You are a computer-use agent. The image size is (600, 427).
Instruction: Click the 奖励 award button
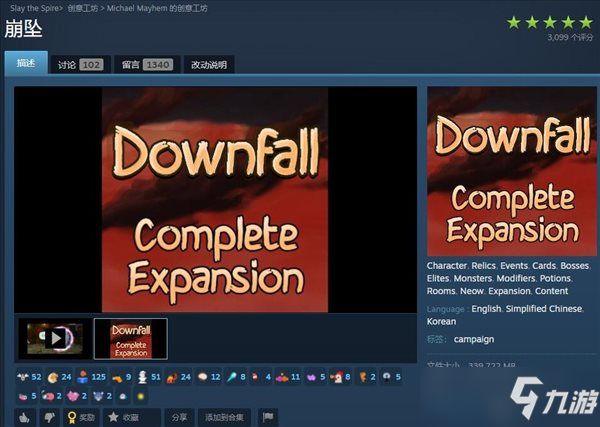coord(81,417)
